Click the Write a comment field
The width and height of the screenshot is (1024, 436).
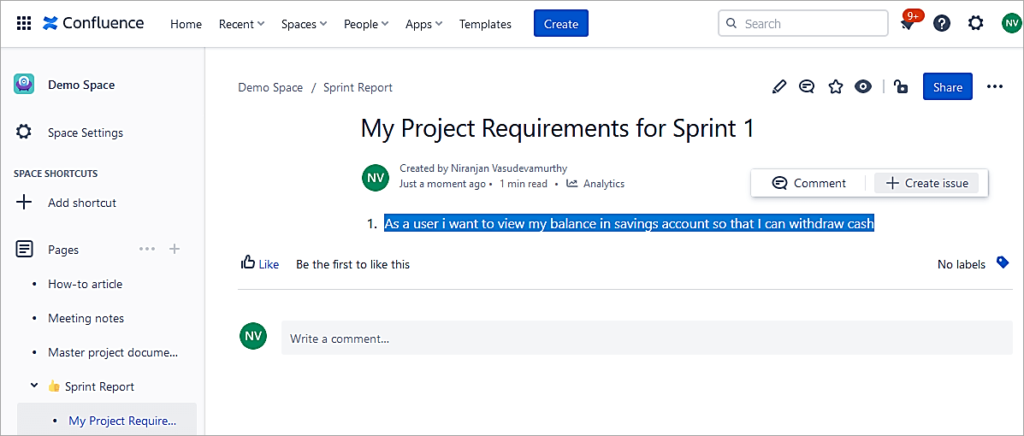tap(647, 338)
